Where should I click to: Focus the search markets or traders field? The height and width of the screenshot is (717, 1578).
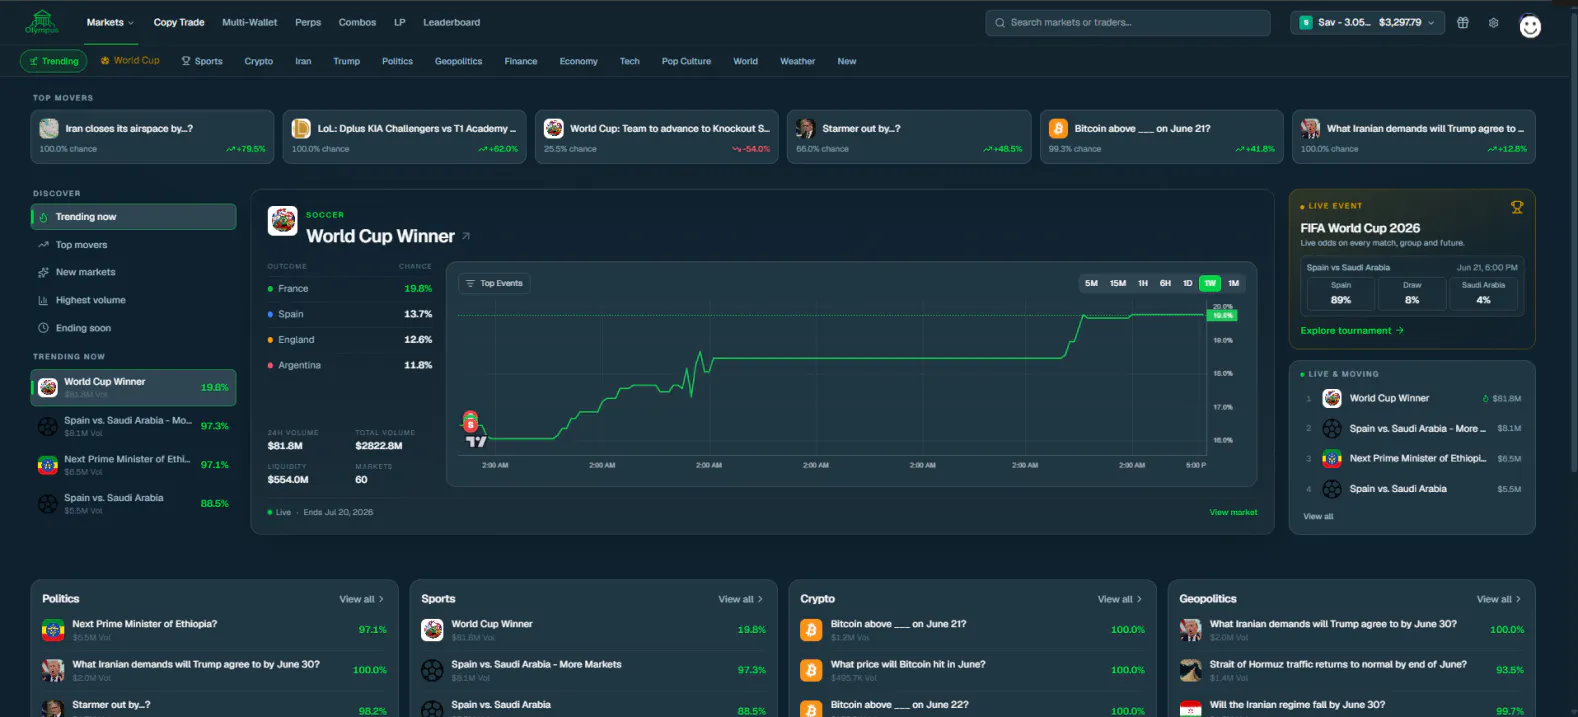pyautogui.click(x=1128, y=22)
